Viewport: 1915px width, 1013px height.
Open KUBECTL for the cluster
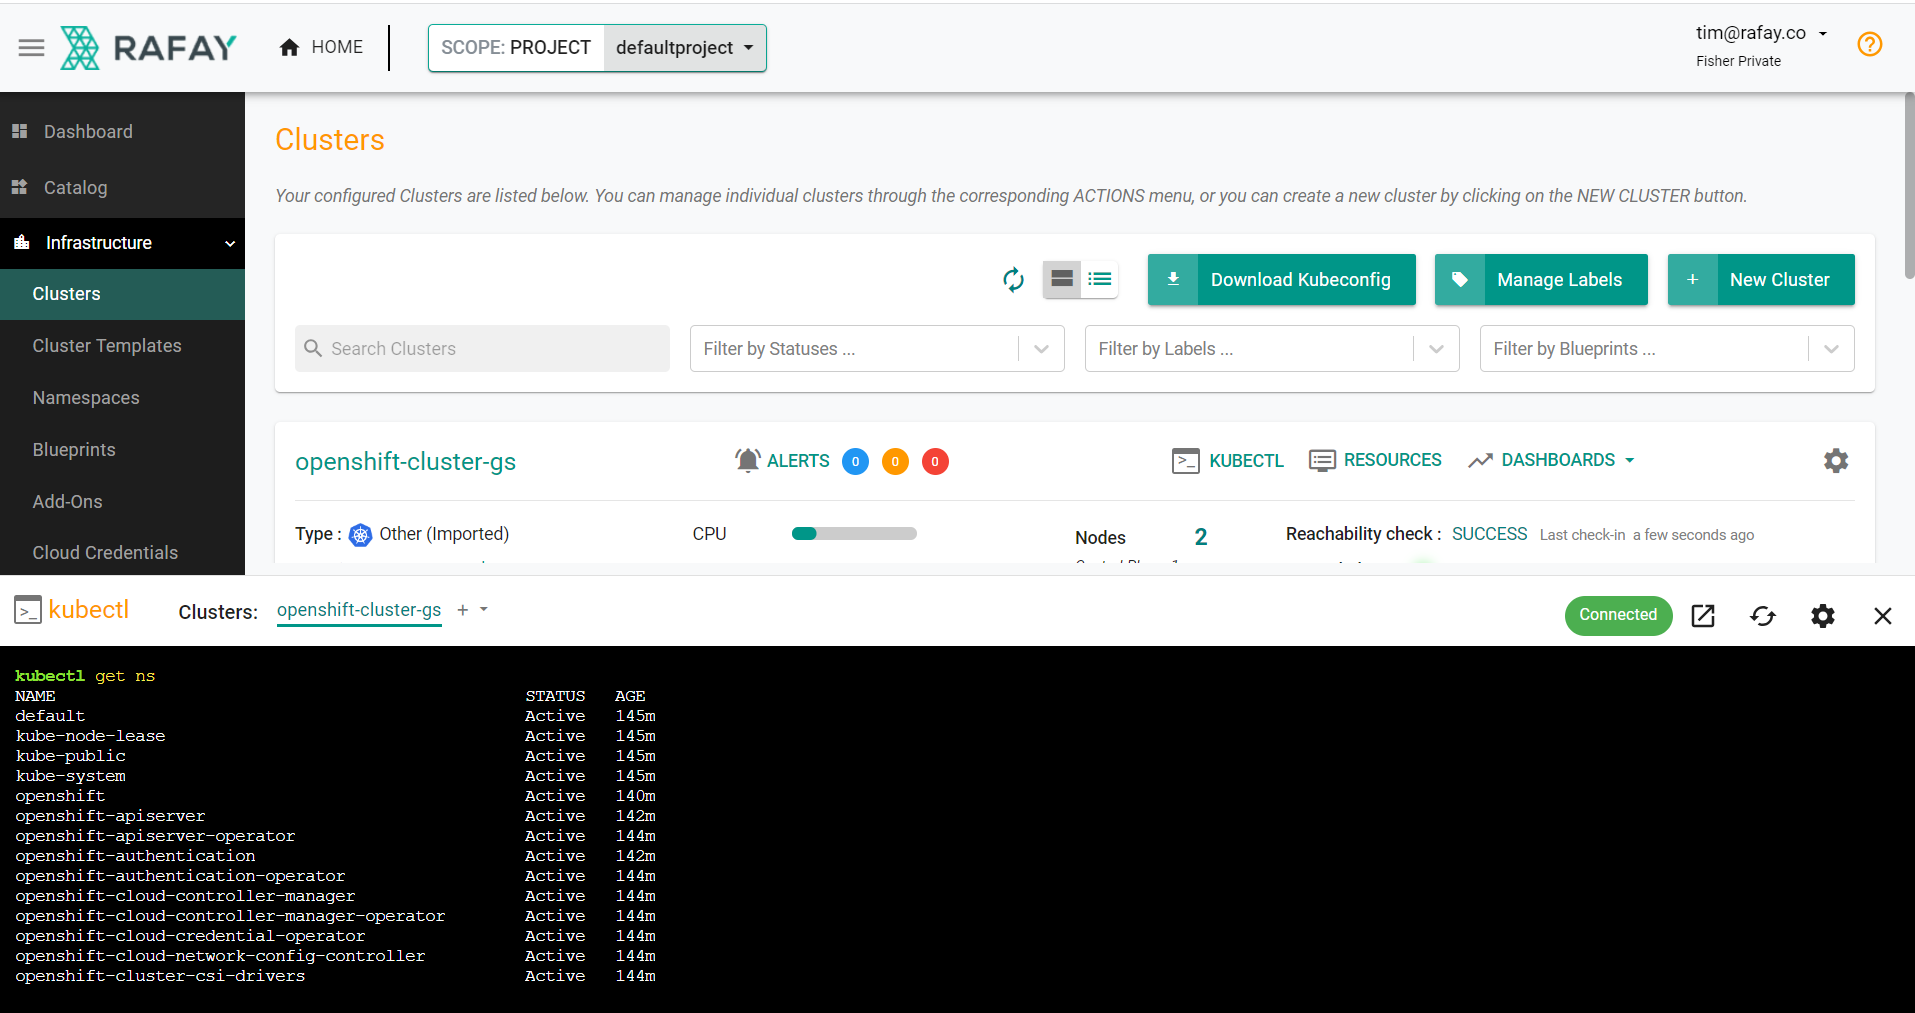tap(1228, 460)
